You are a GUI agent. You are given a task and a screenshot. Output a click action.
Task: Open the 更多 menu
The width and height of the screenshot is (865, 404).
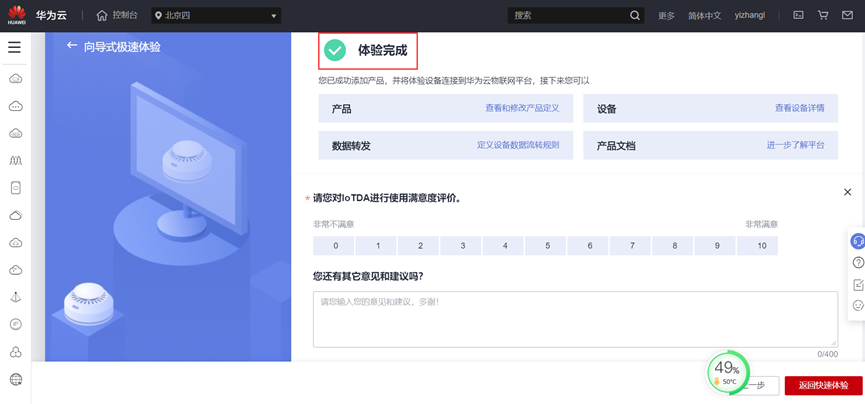[x=666, y=15]
